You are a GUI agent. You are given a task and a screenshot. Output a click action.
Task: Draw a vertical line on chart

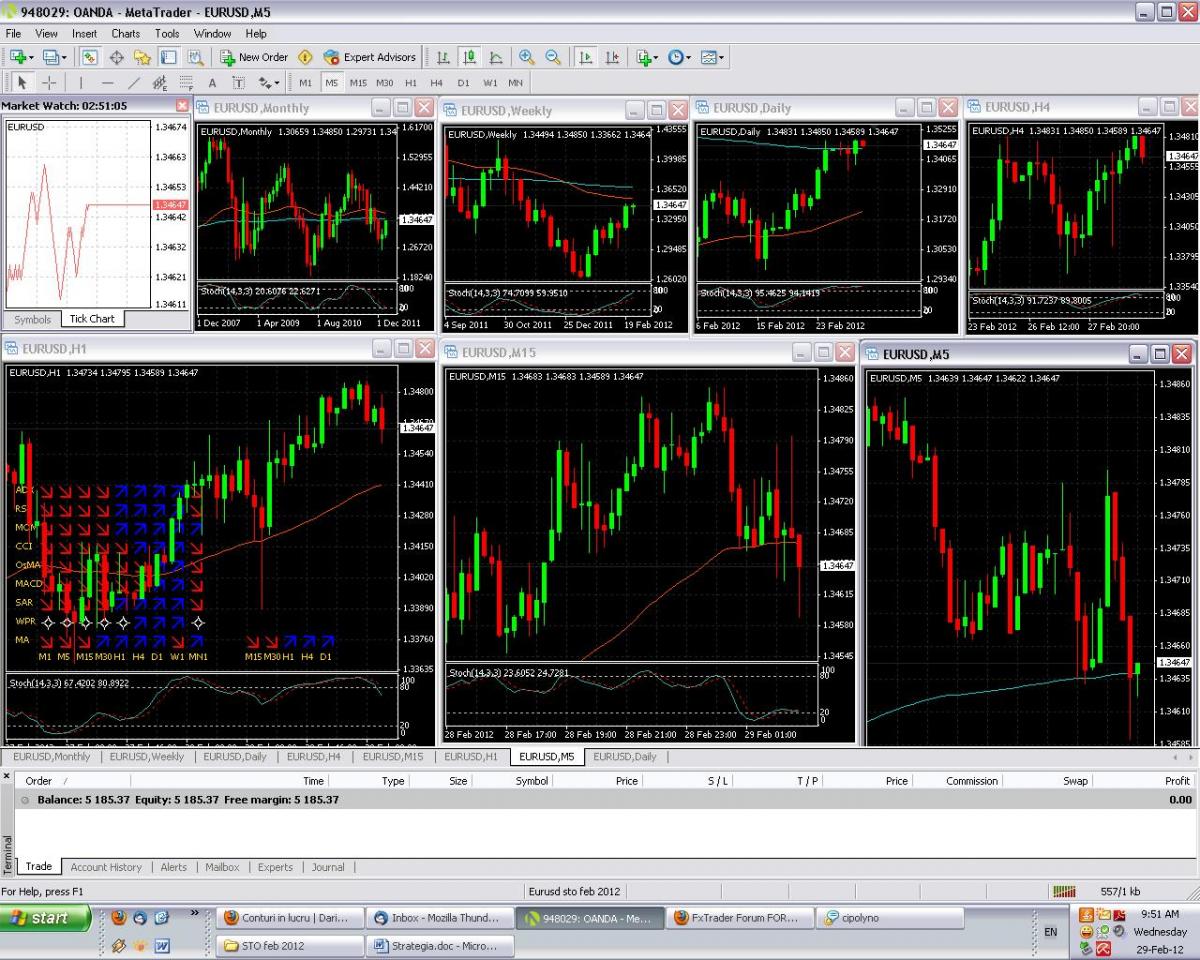pyautogui.click(x=81, y=83)
